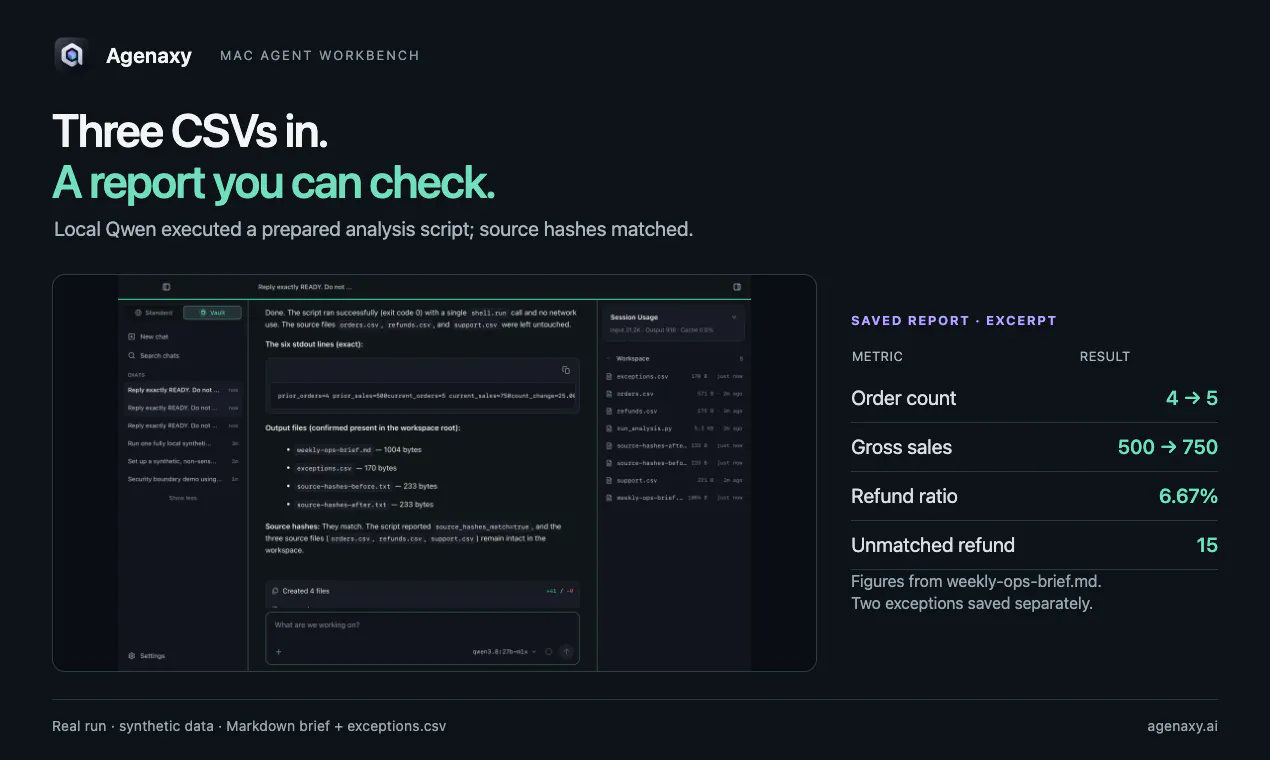Click the '6.67%' result value

(1188, 496)
